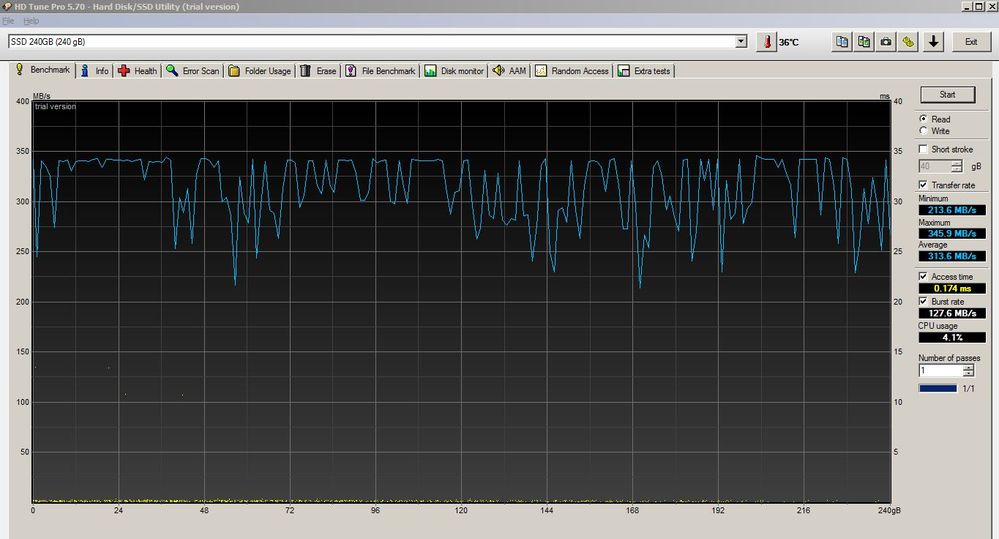This screenshot has height=539, width=999.
Task: Toggle the Burst rate checkbox
Action: point(923,301)
